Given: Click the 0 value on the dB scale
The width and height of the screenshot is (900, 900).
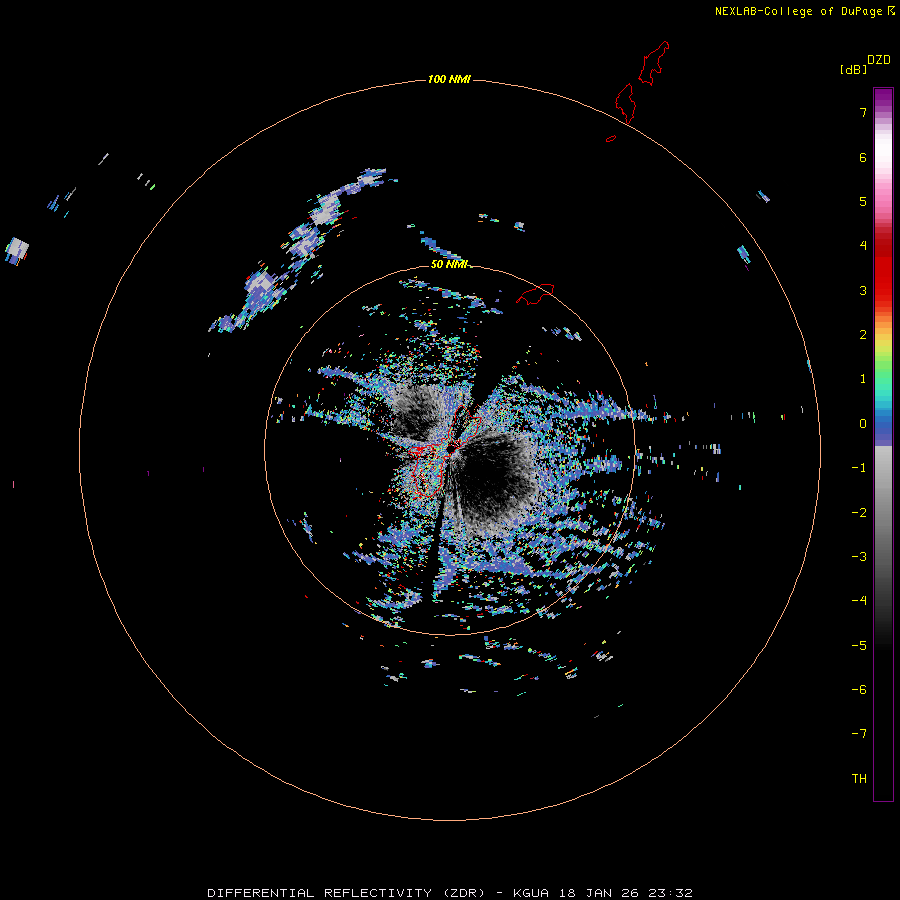Looking at the screenshot, I should pyautogui.click(x=863, y=424).
